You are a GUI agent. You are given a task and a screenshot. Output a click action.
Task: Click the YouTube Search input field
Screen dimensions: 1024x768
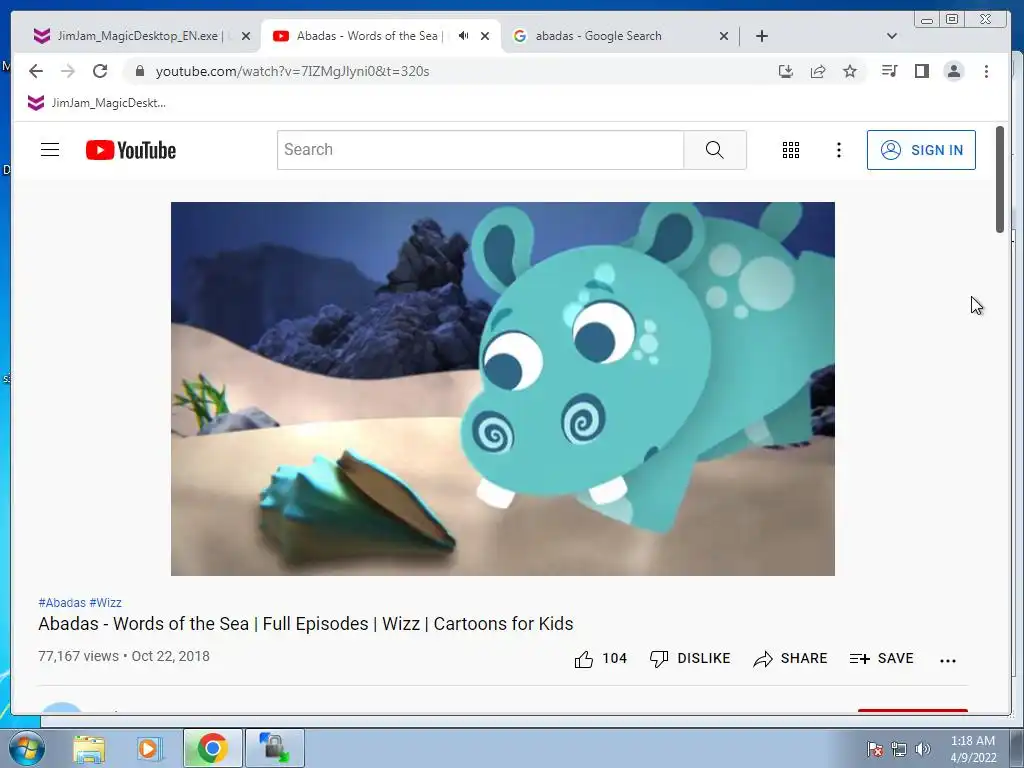click(x=480, y=150)
